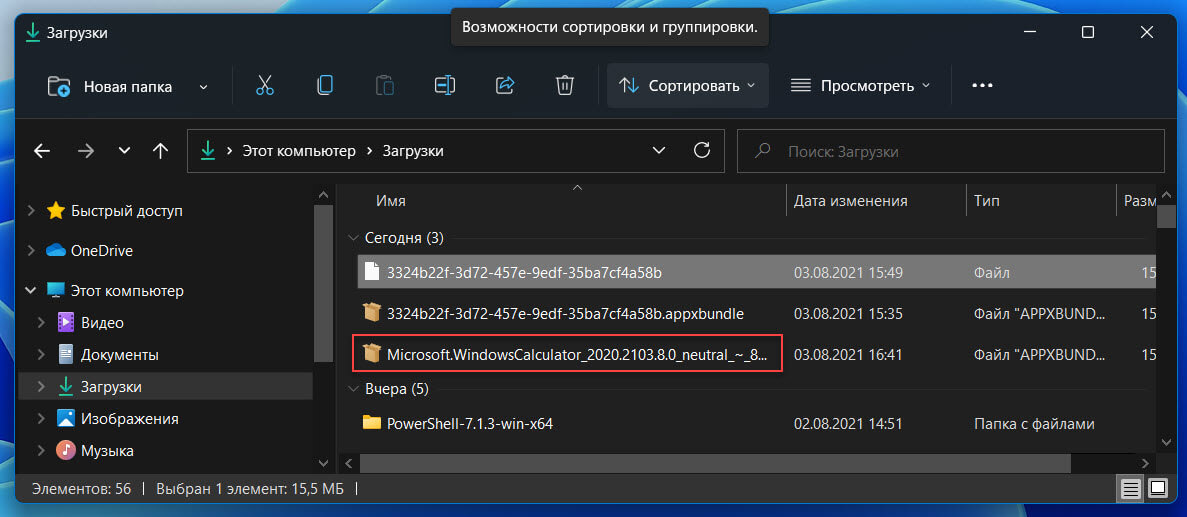This screenshot has height=517, width=1187.
Task: Click inside the Поиск: Загрузки search field
Action: click(950, 151)
